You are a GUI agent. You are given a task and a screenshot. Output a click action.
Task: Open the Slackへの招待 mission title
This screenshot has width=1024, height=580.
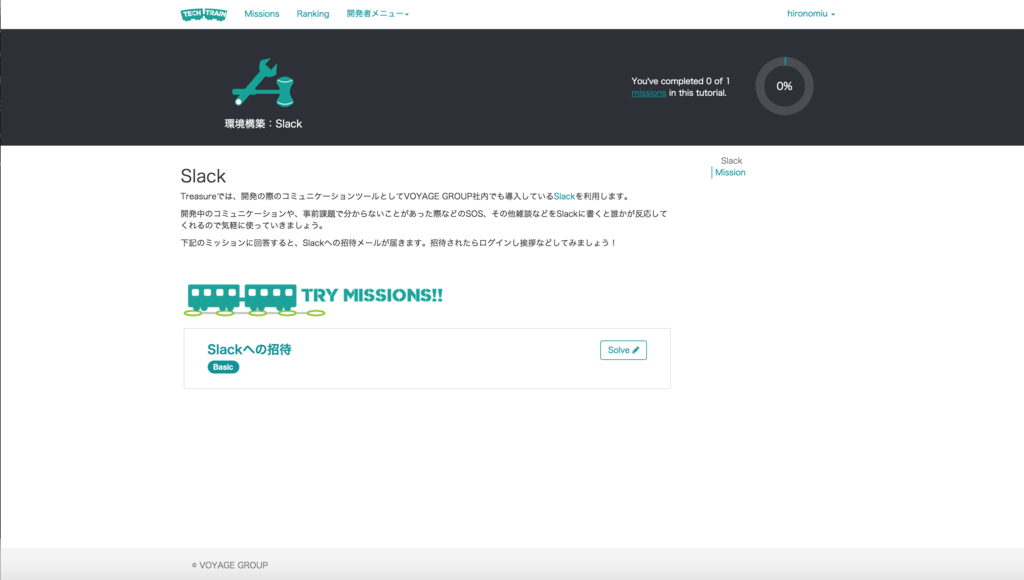[249, 349]
